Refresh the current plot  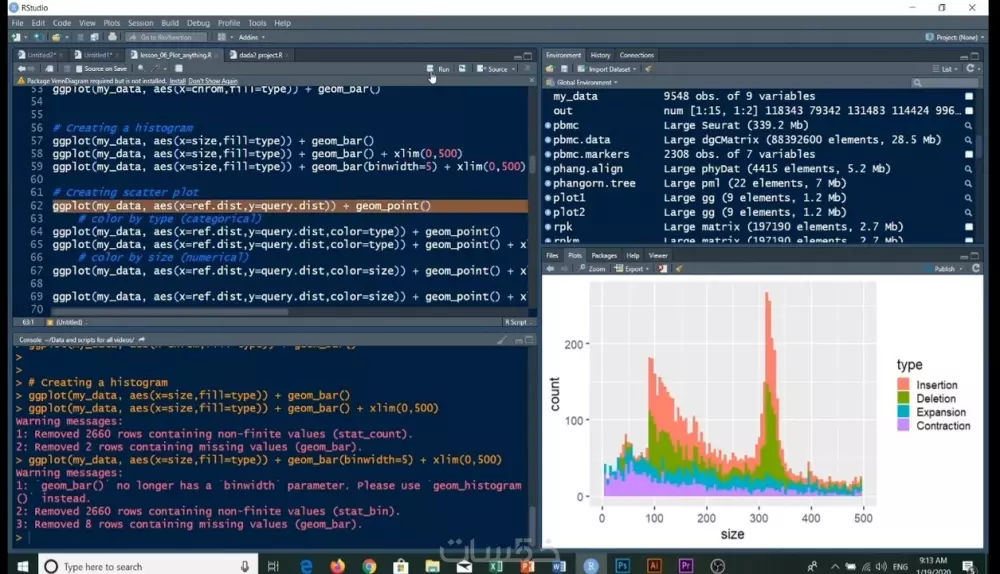pyautogui.click(x=976, y=269)
